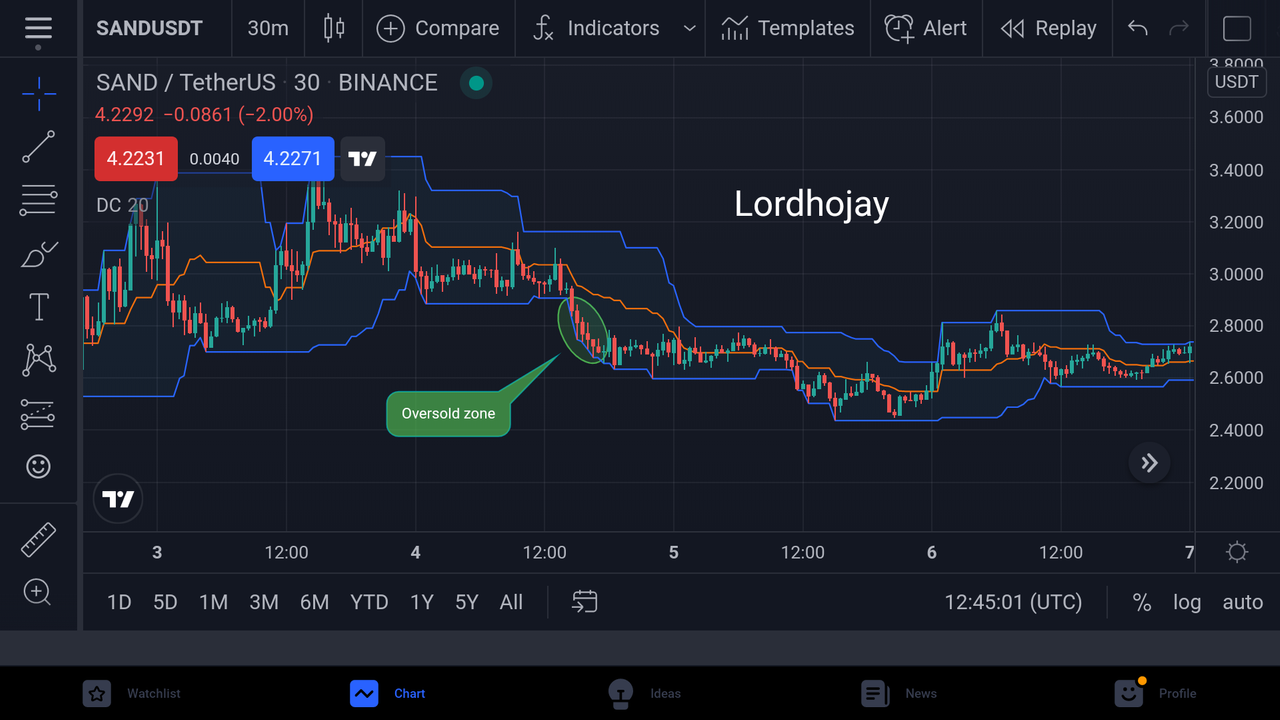Click the TradingView logo on the chart
Screen dimensions: 1280x720
(118, 499)
